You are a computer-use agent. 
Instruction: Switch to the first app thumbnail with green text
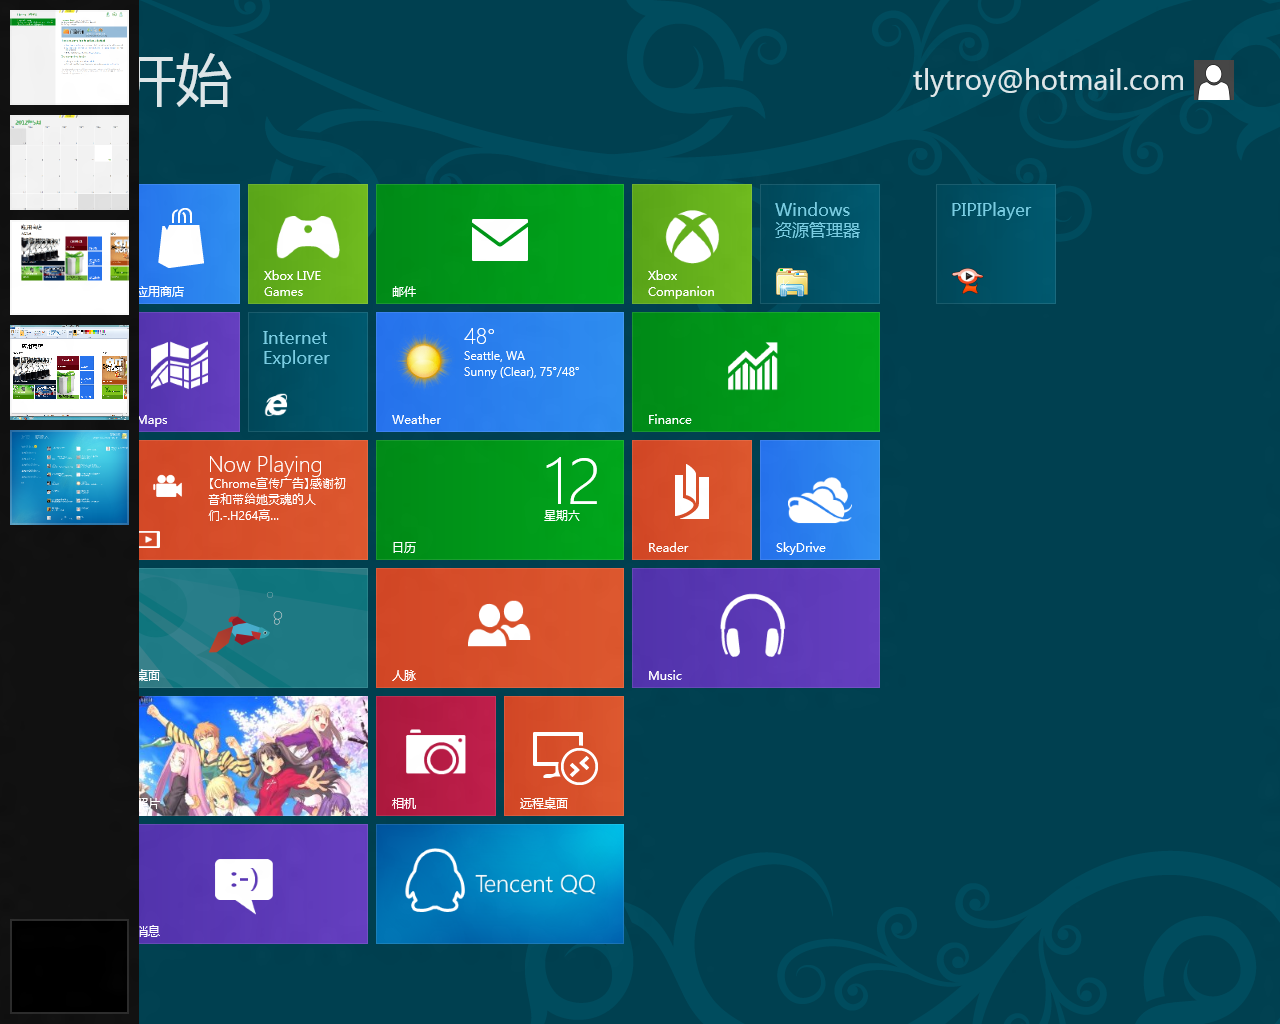point(69,57)
